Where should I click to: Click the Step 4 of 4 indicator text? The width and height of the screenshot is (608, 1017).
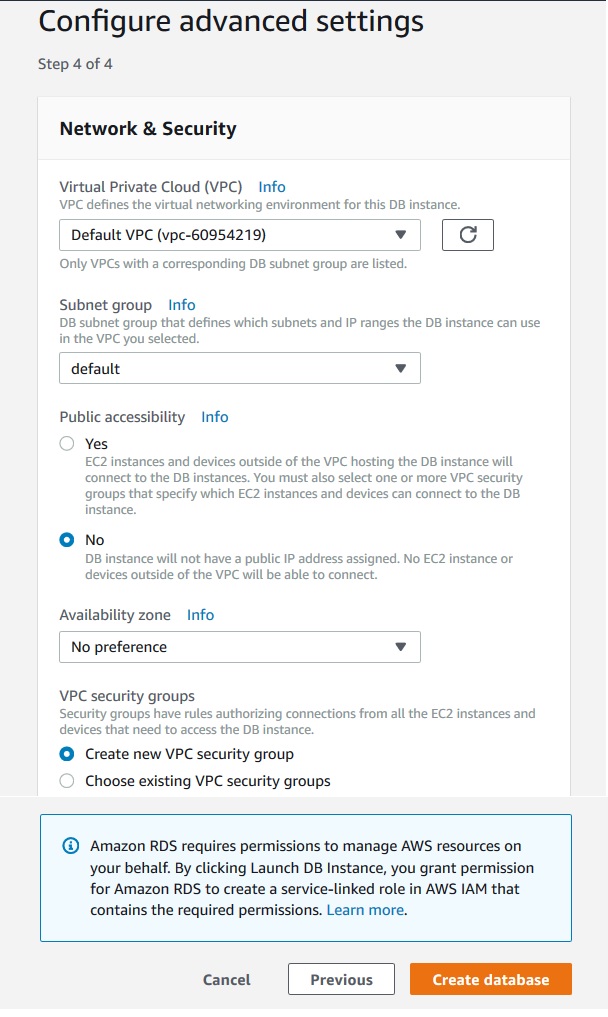(x=82, y=64)
